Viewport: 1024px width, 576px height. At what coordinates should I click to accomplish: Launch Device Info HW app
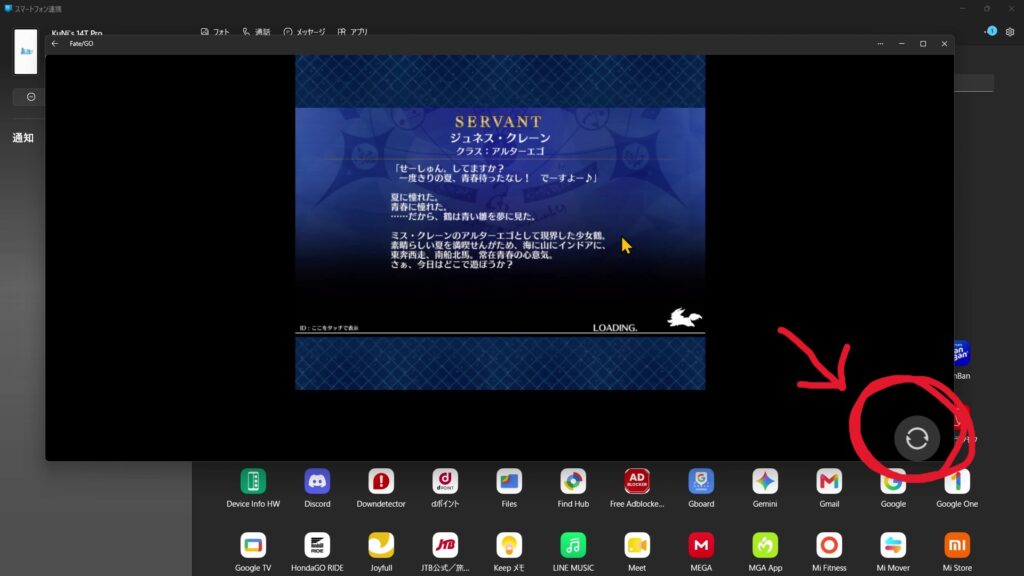(x=253, y=488)
